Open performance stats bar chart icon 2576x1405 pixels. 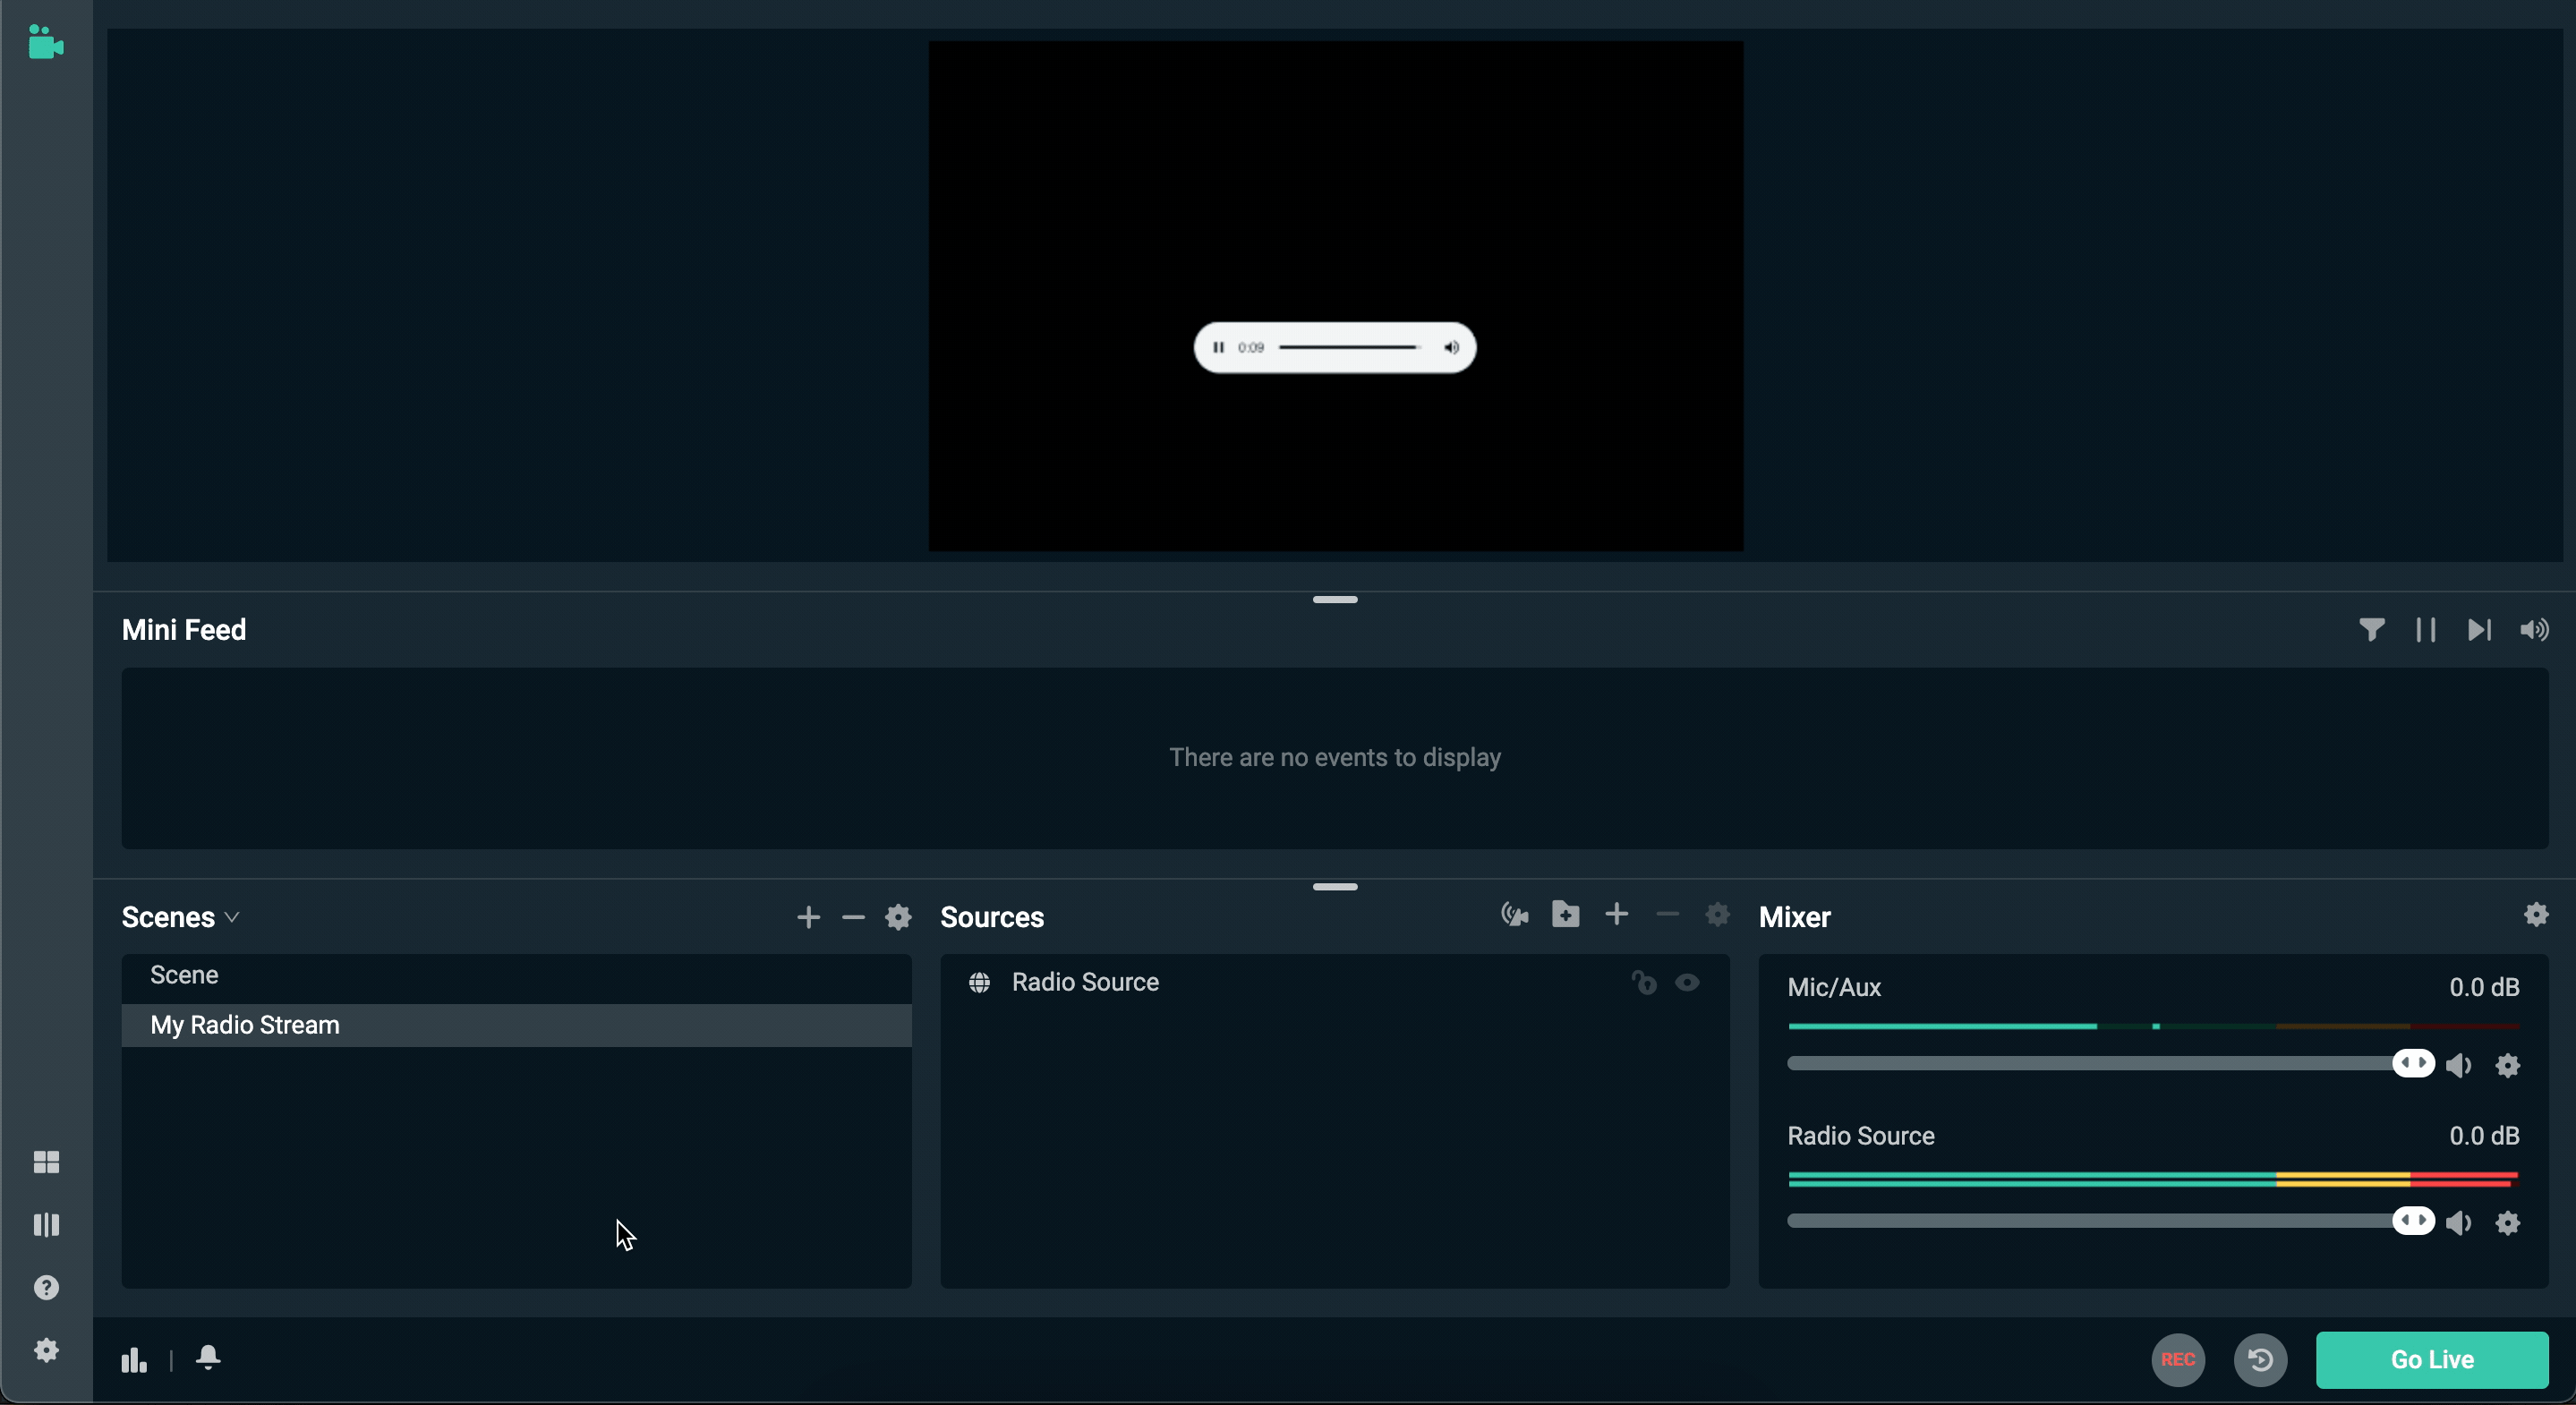click(x=134, y=1360)
